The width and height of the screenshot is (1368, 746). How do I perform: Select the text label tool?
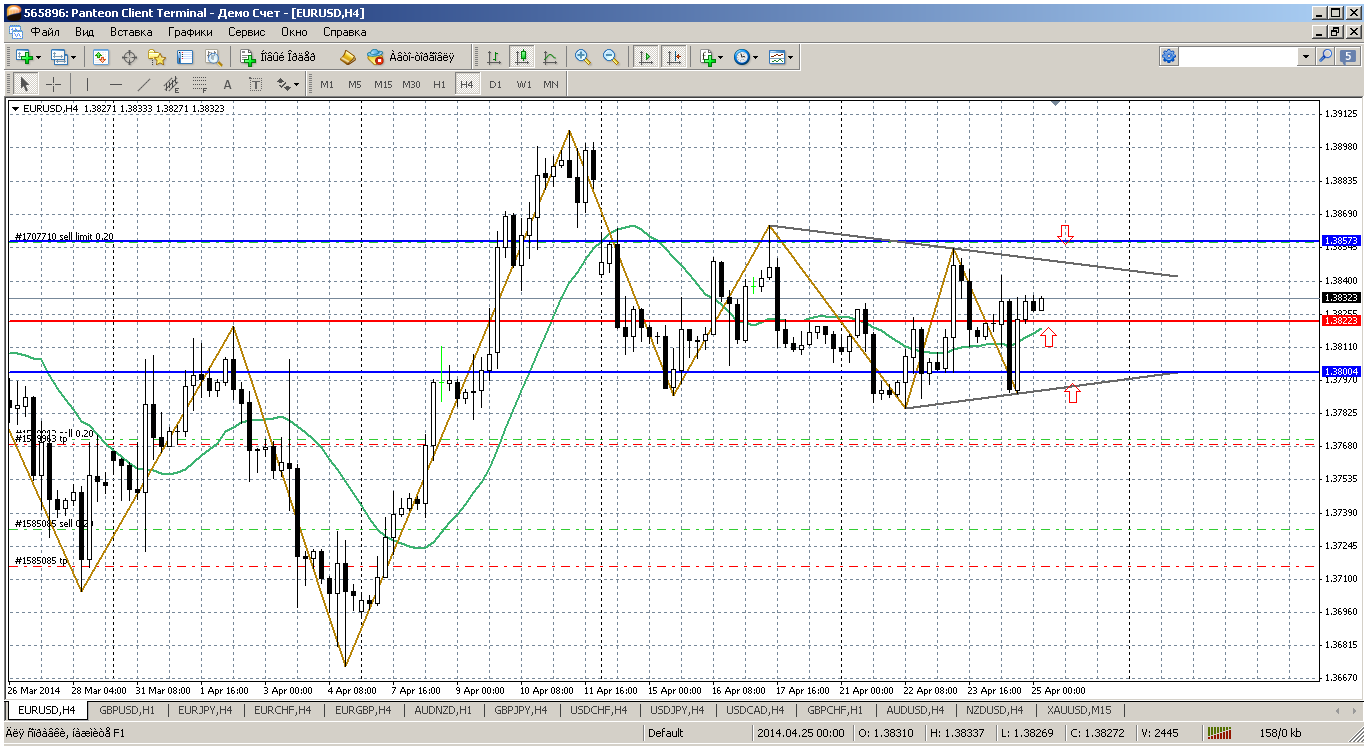point(227,84)
